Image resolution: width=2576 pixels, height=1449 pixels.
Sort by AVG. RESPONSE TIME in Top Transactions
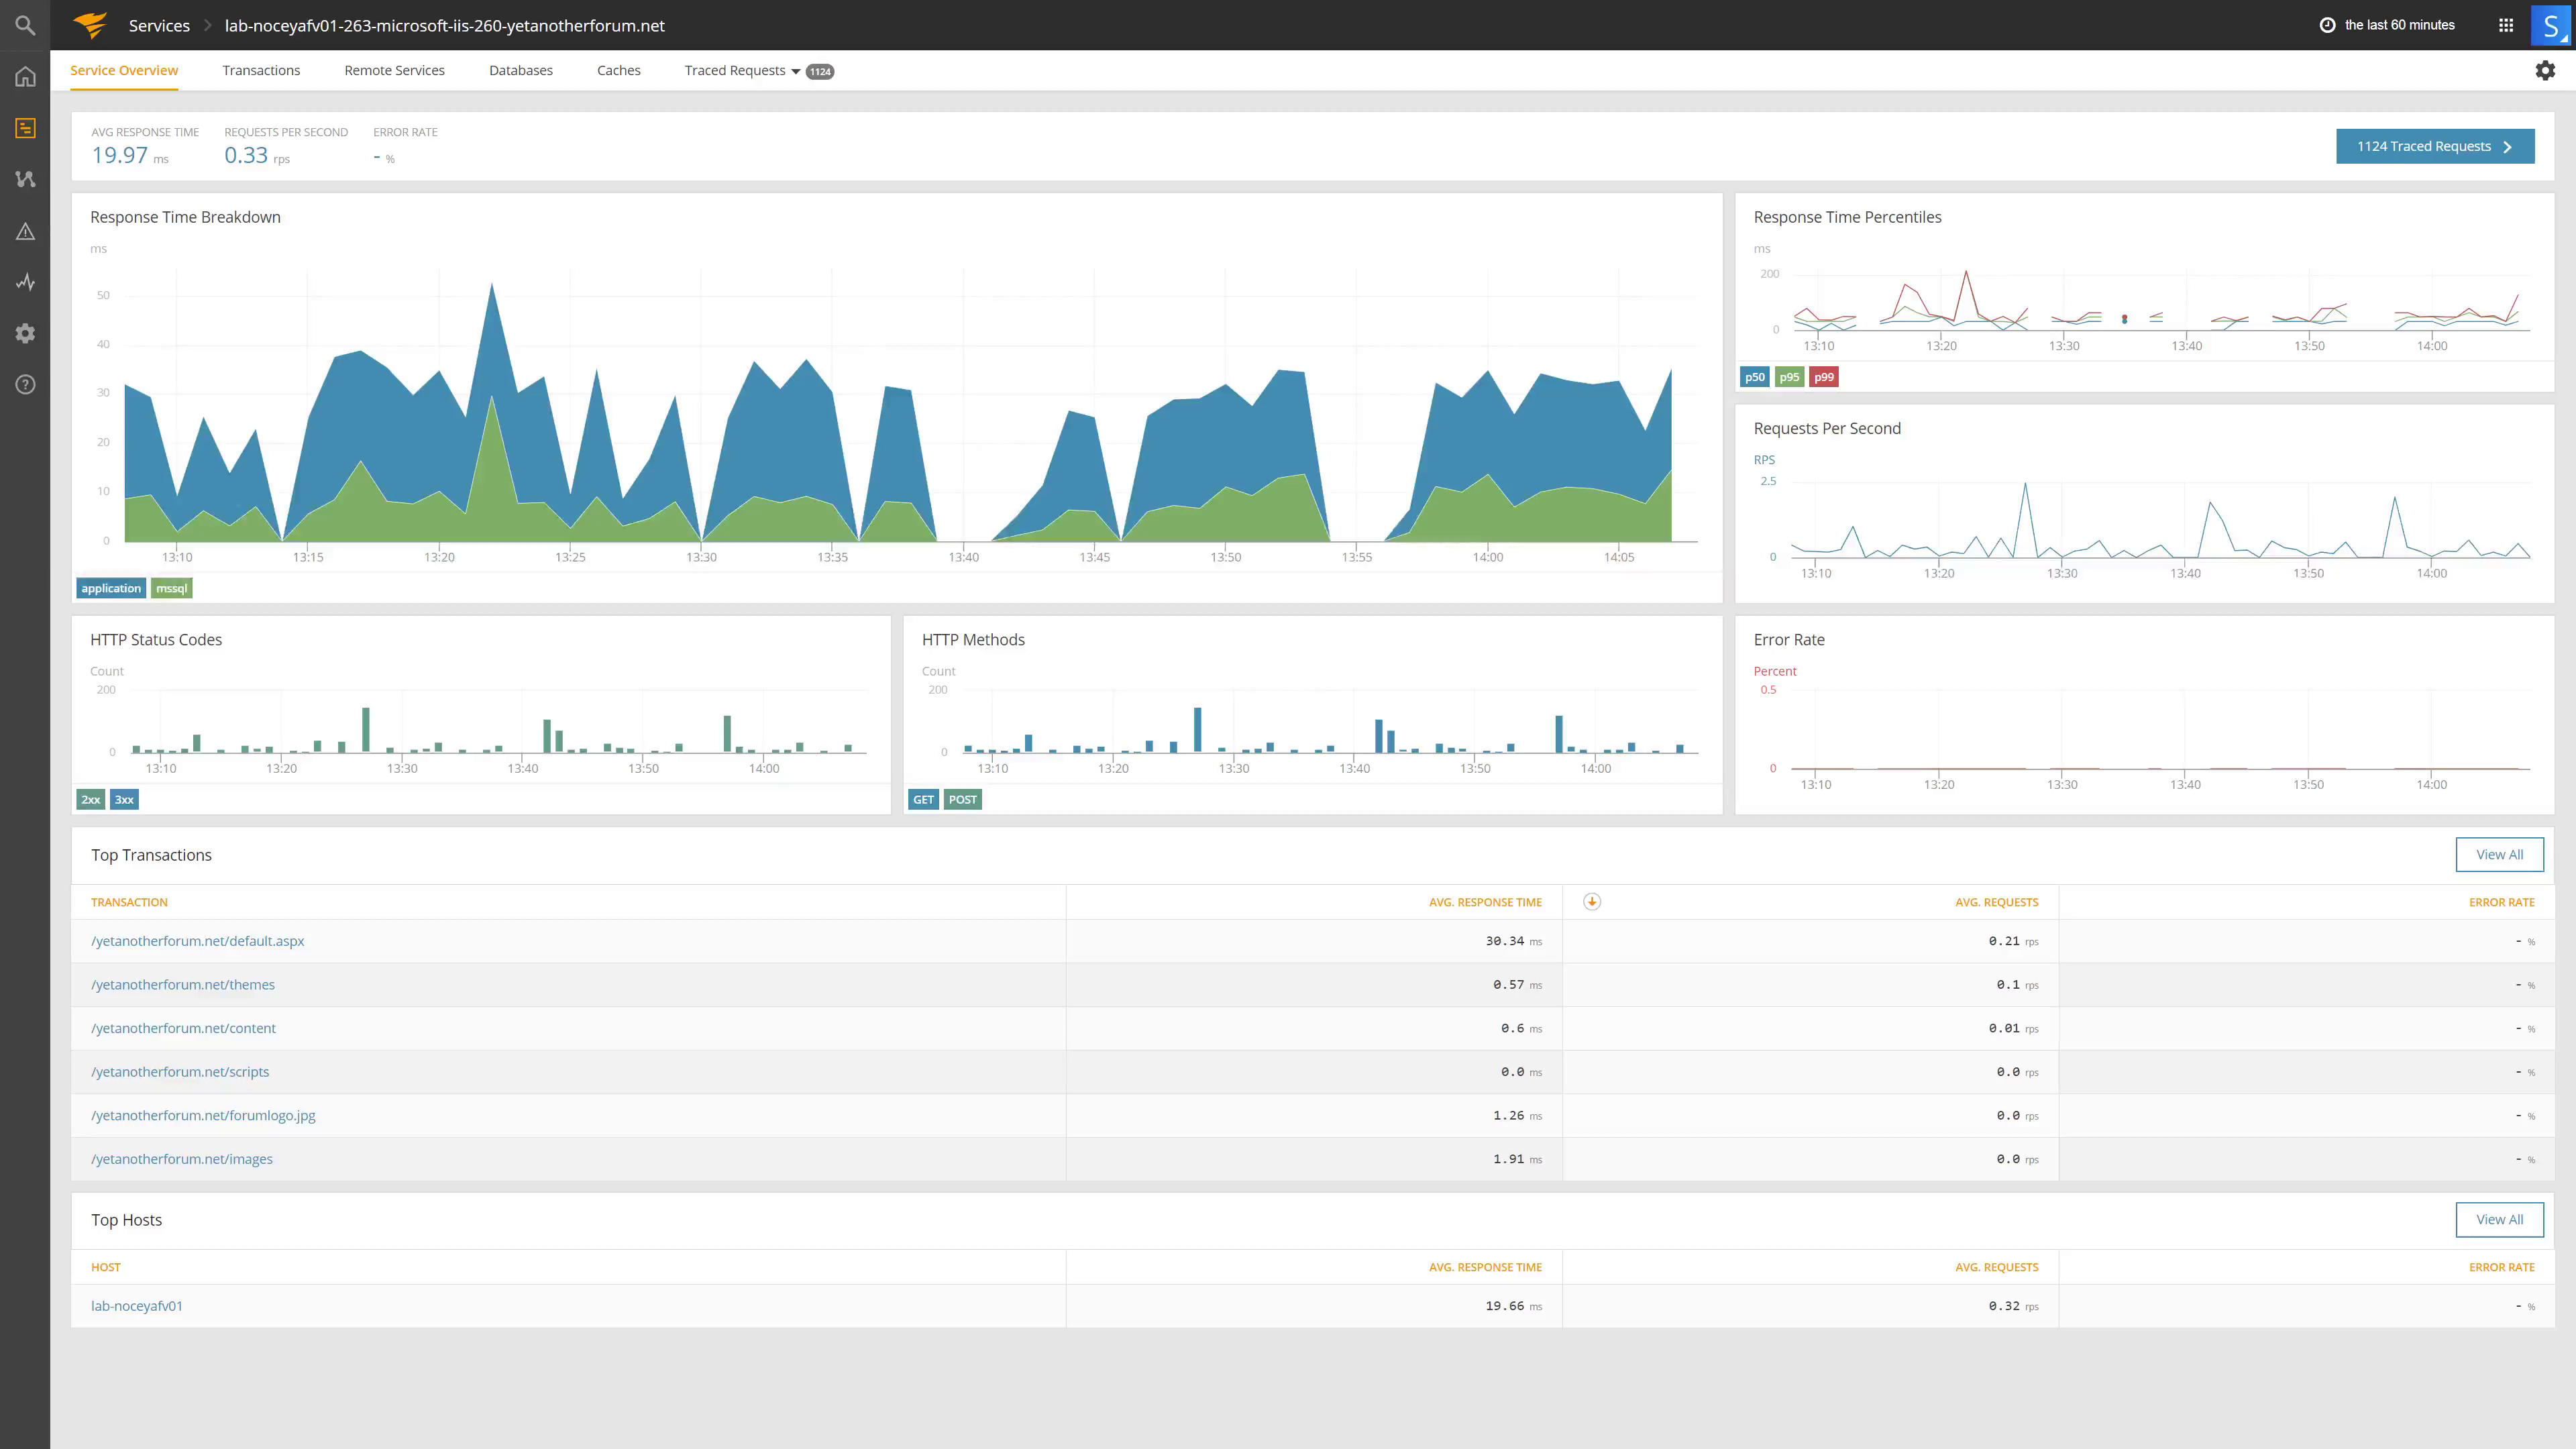pos(1485,902)
